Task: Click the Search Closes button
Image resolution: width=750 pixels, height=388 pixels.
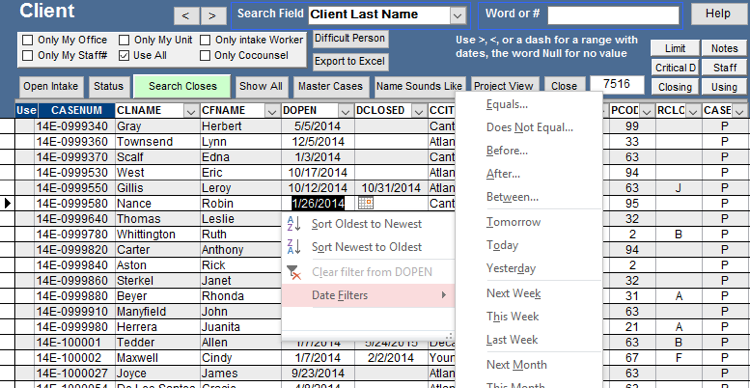Action: tap(182, 87)
